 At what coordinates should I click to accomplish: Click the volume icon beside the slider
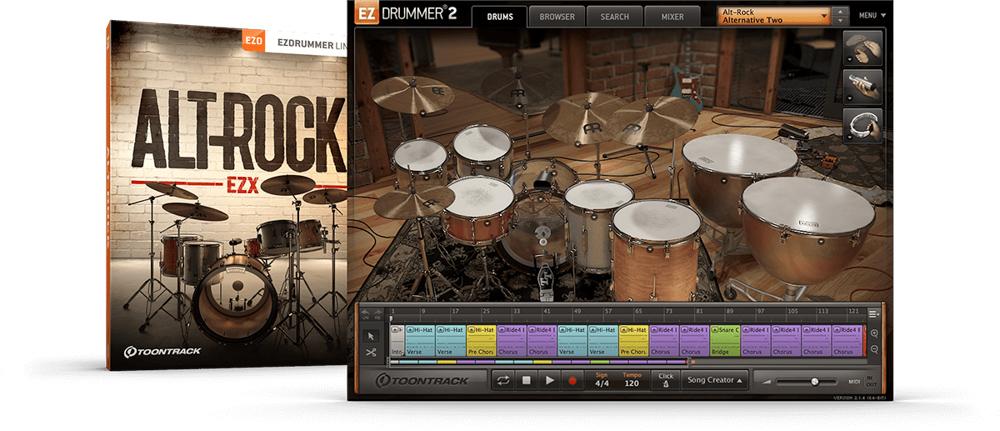click(766, 382)
